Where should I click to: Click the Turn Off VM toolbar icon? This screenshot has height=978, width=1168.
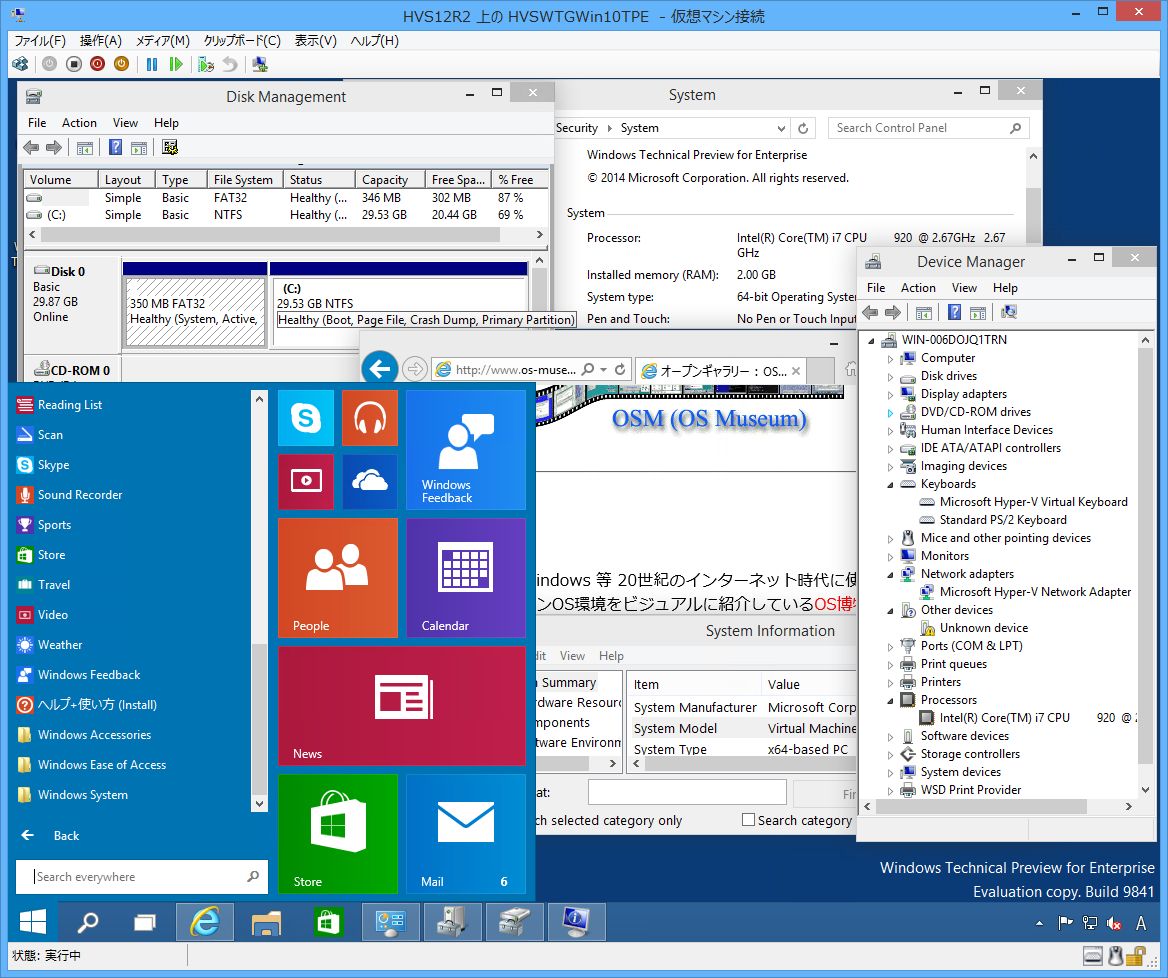(x=74, y=64)
